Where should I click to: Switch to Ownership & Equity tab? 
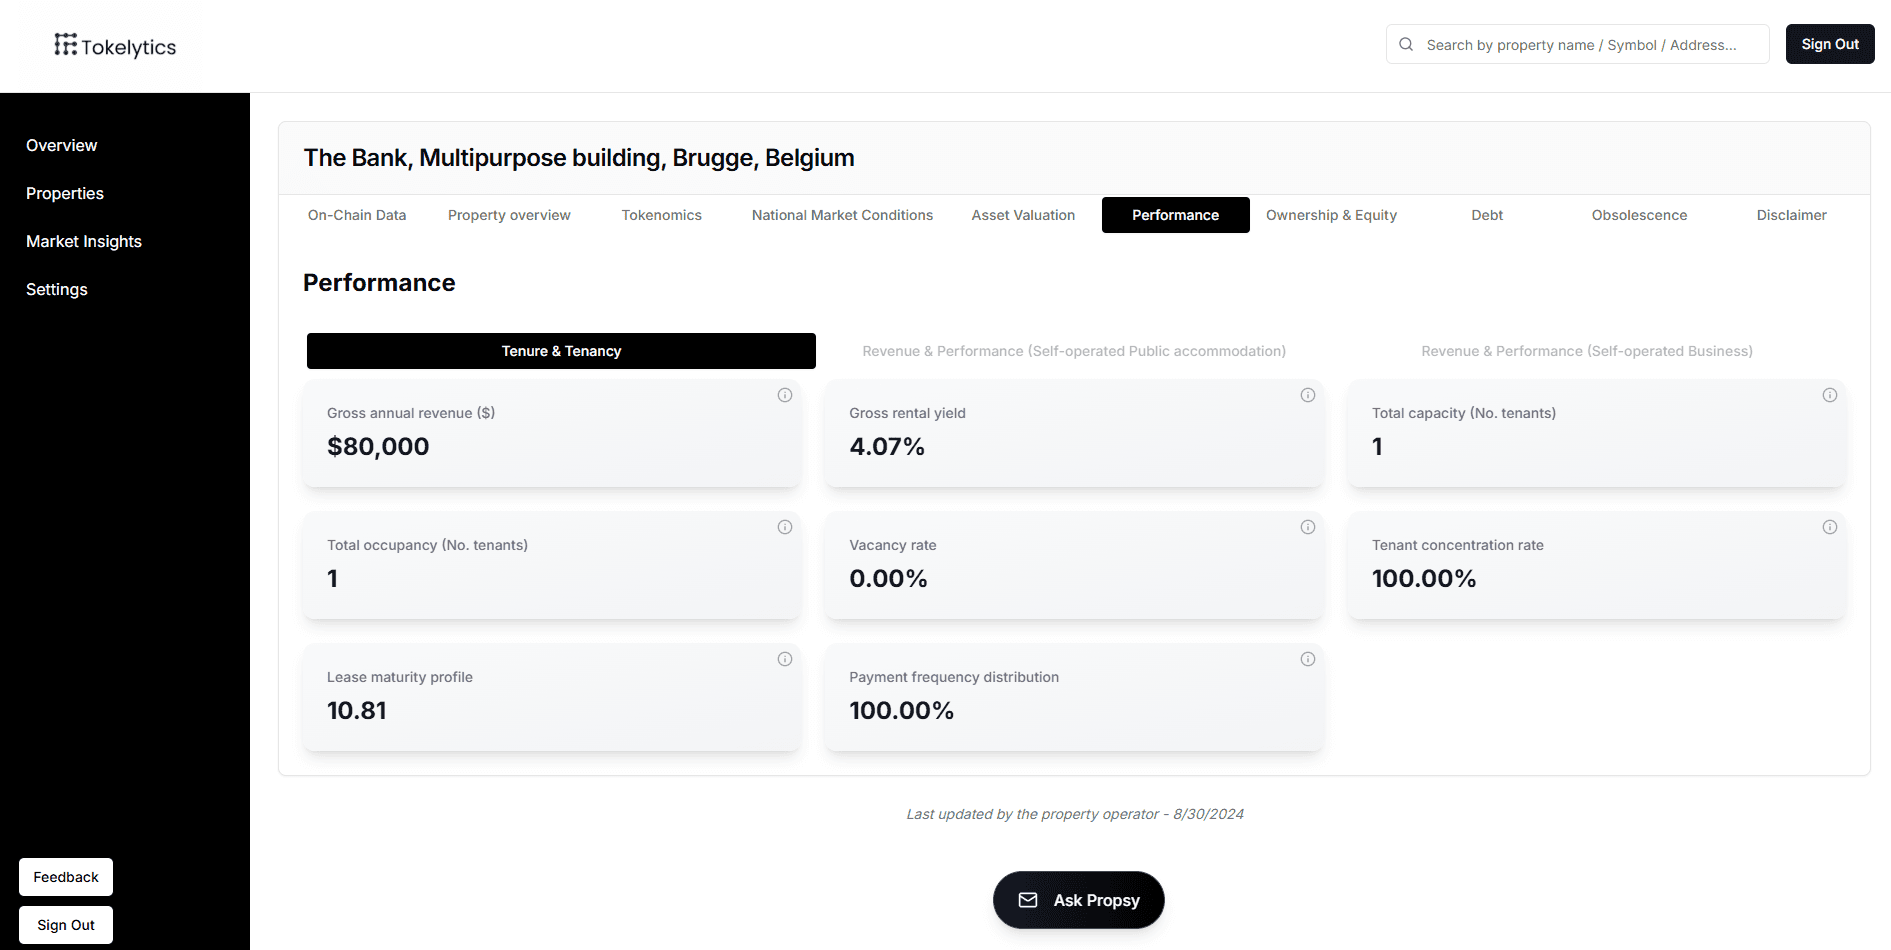(x=1331, y=215)
